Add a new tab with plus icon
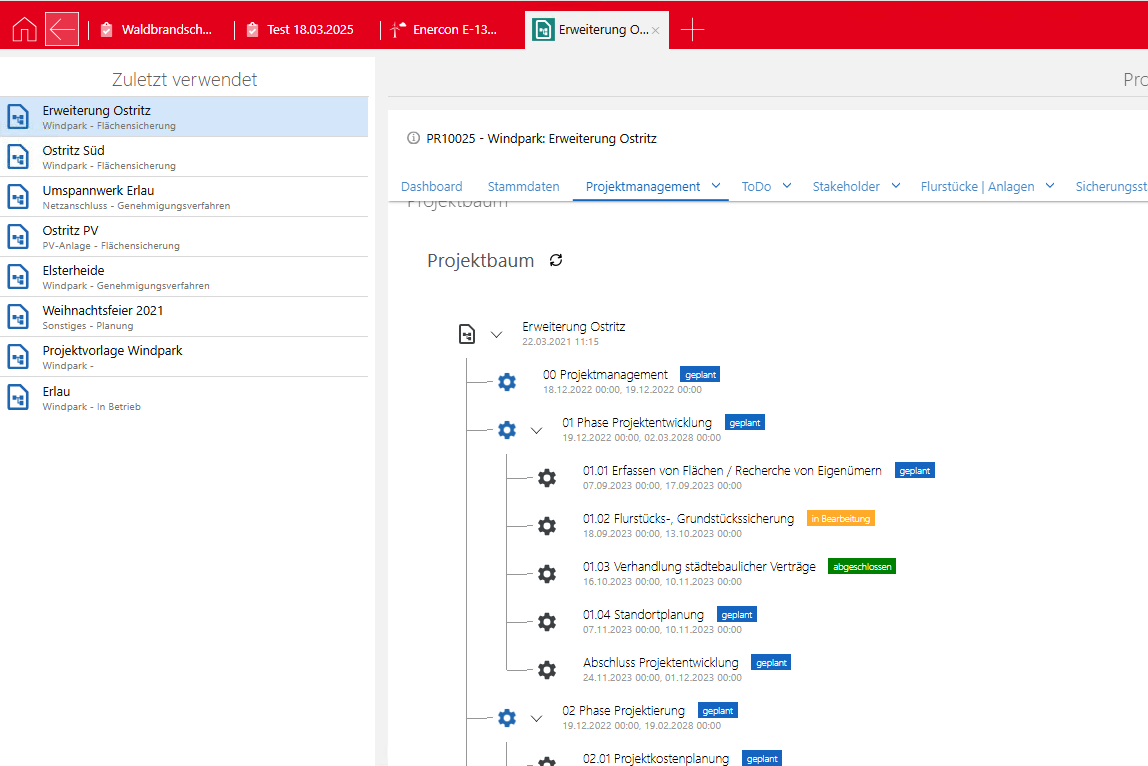This screenshot has width=1148, height=766. tap(692, 30)
